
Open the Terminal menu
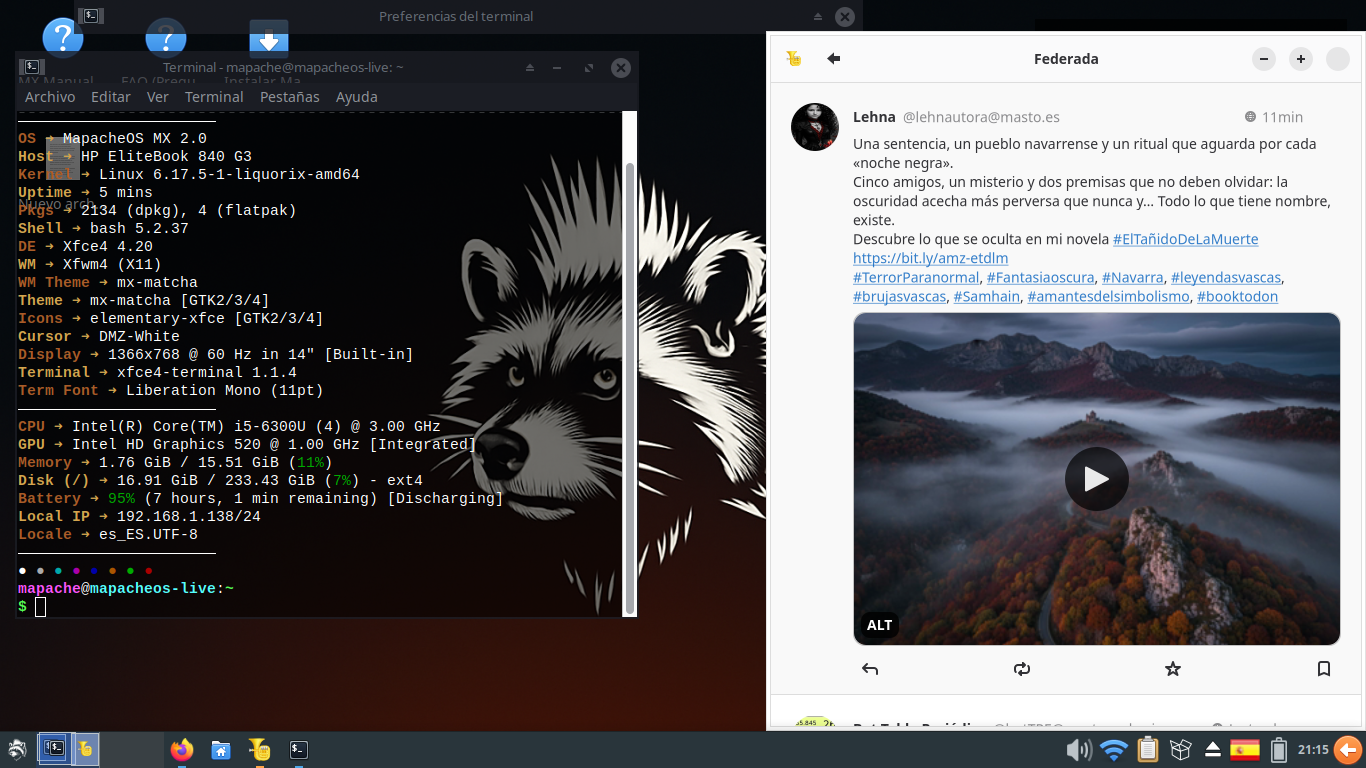tap(214, 97)
